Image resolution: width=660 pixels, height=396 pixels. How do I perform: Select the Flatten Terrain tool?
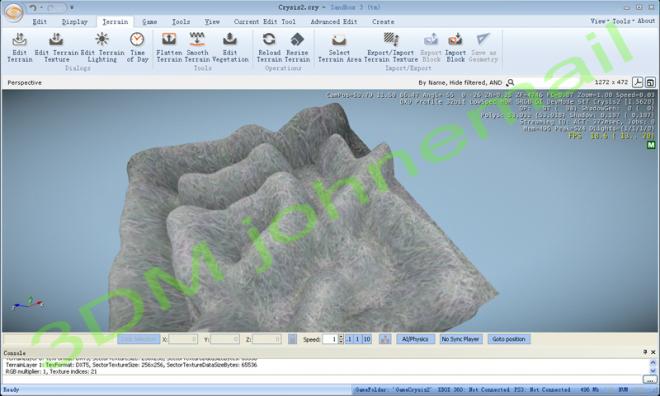(x=169, y=48)
